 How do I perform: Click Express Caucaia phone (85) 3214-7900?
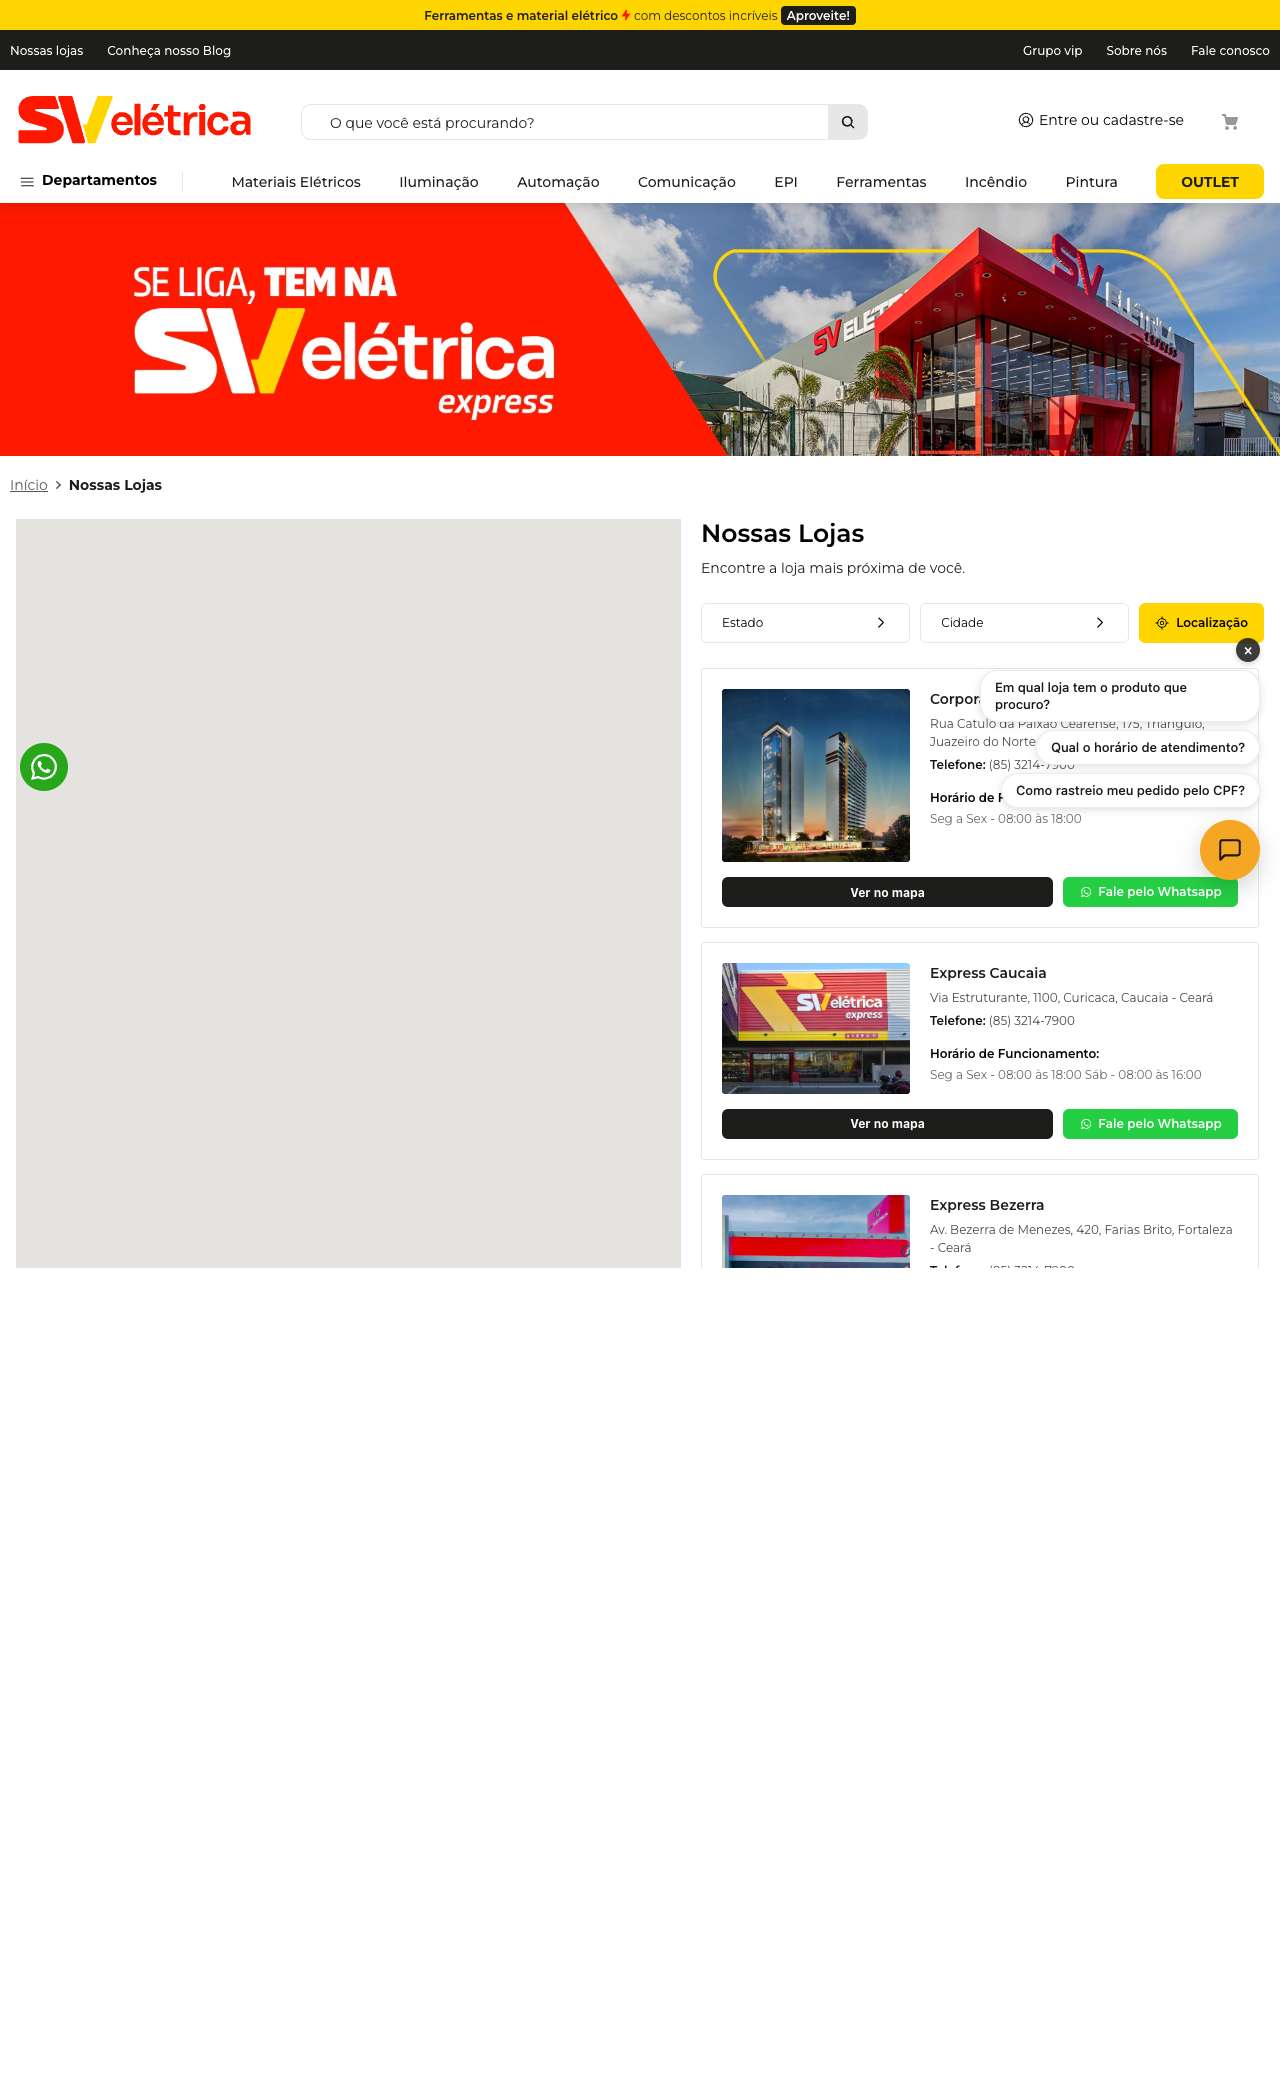click(x=1031, y=1021)
